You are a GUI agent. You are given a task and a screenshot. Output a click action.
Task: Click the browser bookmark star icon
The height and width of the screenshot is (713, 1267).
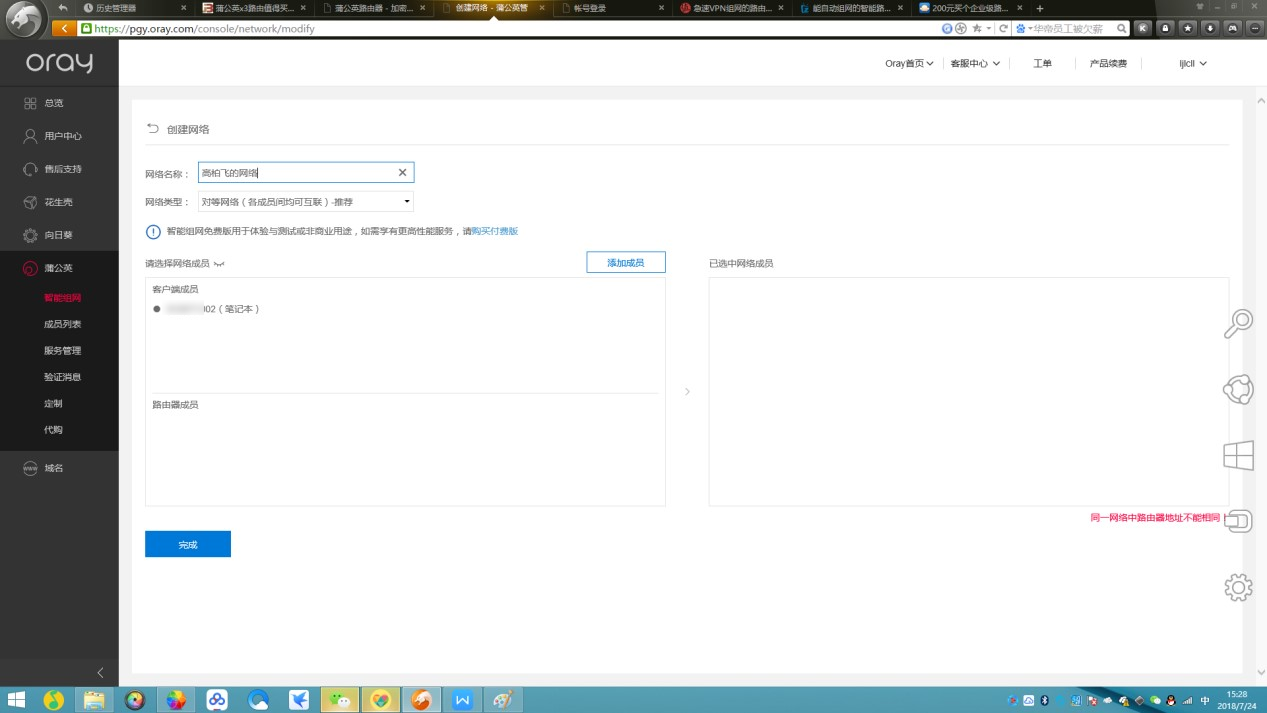point(977,29)
